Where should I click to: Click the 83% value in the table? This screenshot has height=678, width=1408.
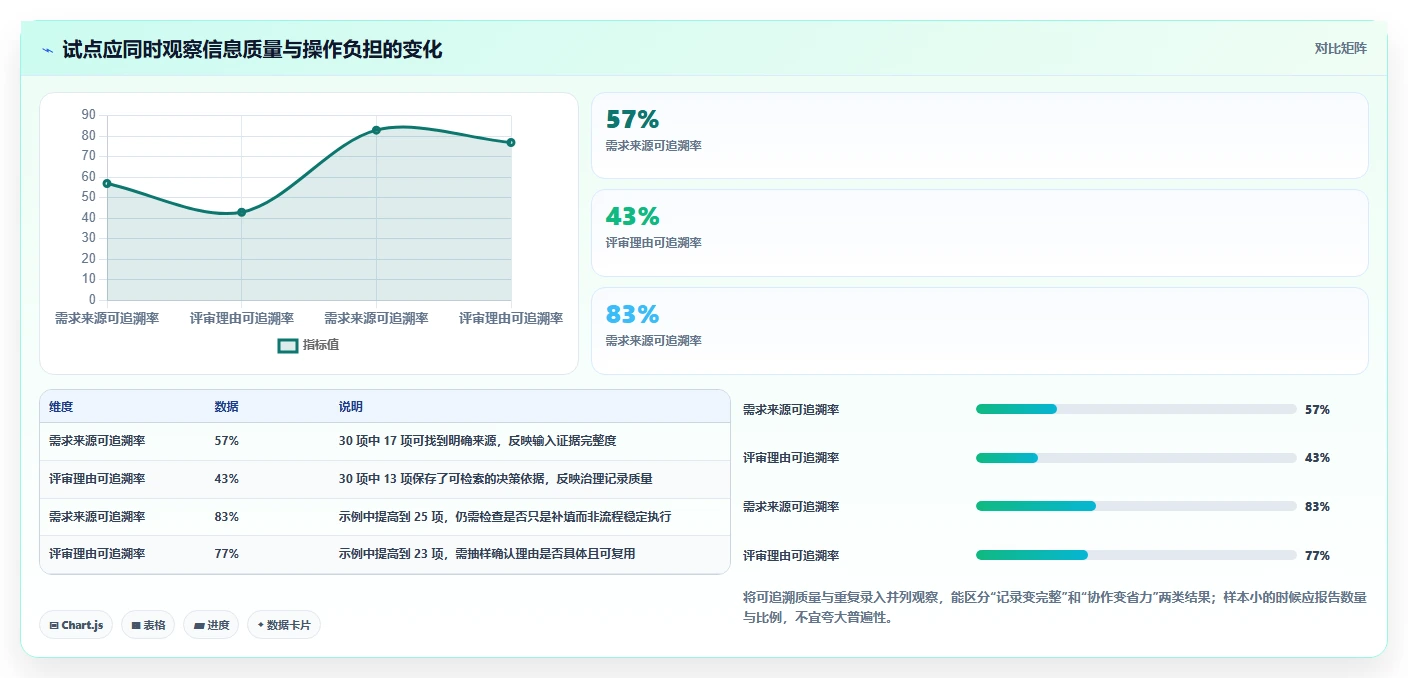click(226, 517)
